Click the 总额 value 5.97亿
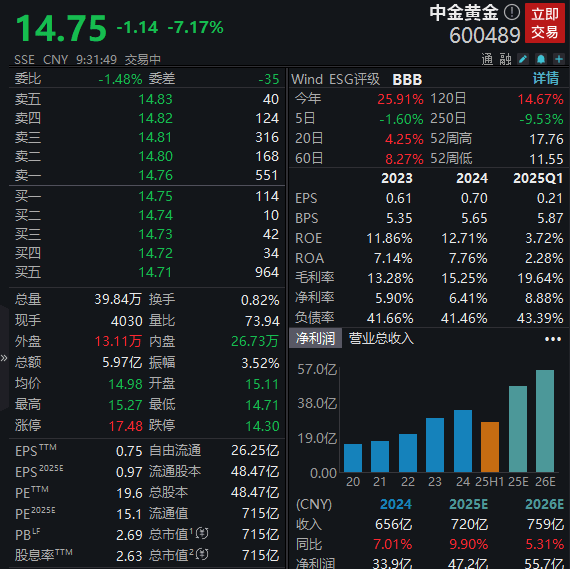 pyautogui.click(x=122, y=362)
